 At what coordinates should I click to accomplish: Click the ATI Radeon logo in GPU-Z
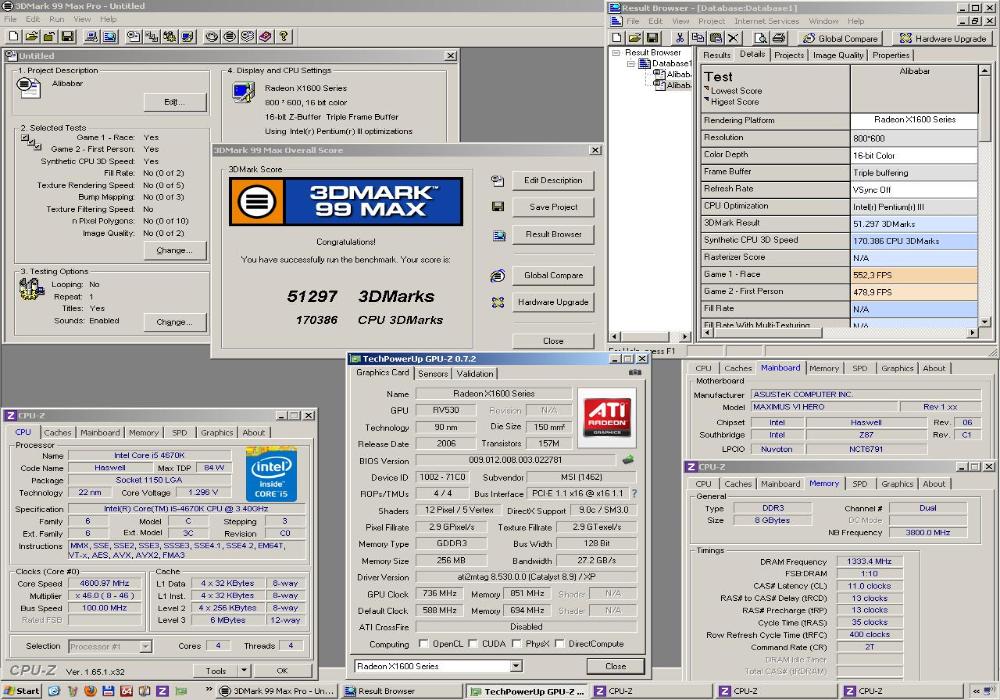click(x=607, y=417)
